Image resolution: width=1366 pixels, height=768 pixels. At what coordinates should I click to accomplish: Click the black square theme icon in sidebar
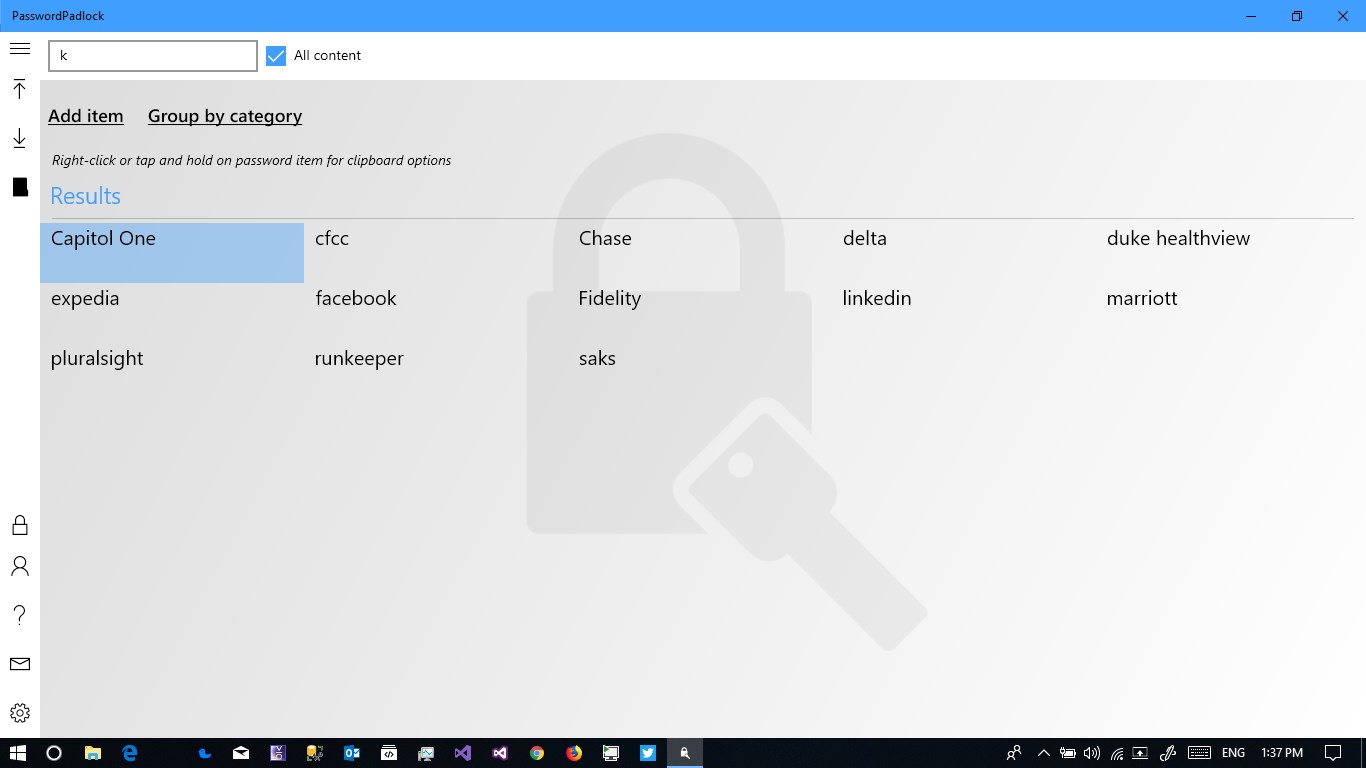19,187
